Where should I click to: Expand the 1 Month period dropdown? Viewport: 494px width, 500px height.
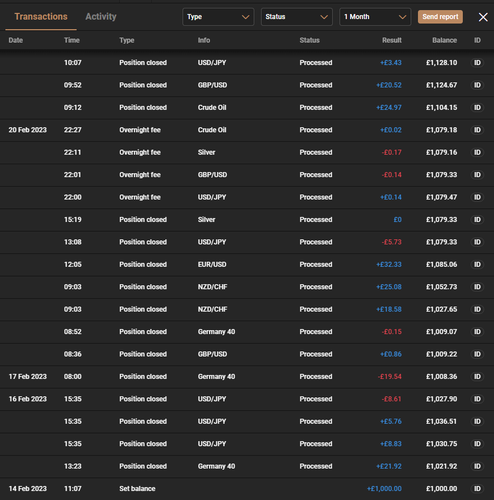point(375,17)
